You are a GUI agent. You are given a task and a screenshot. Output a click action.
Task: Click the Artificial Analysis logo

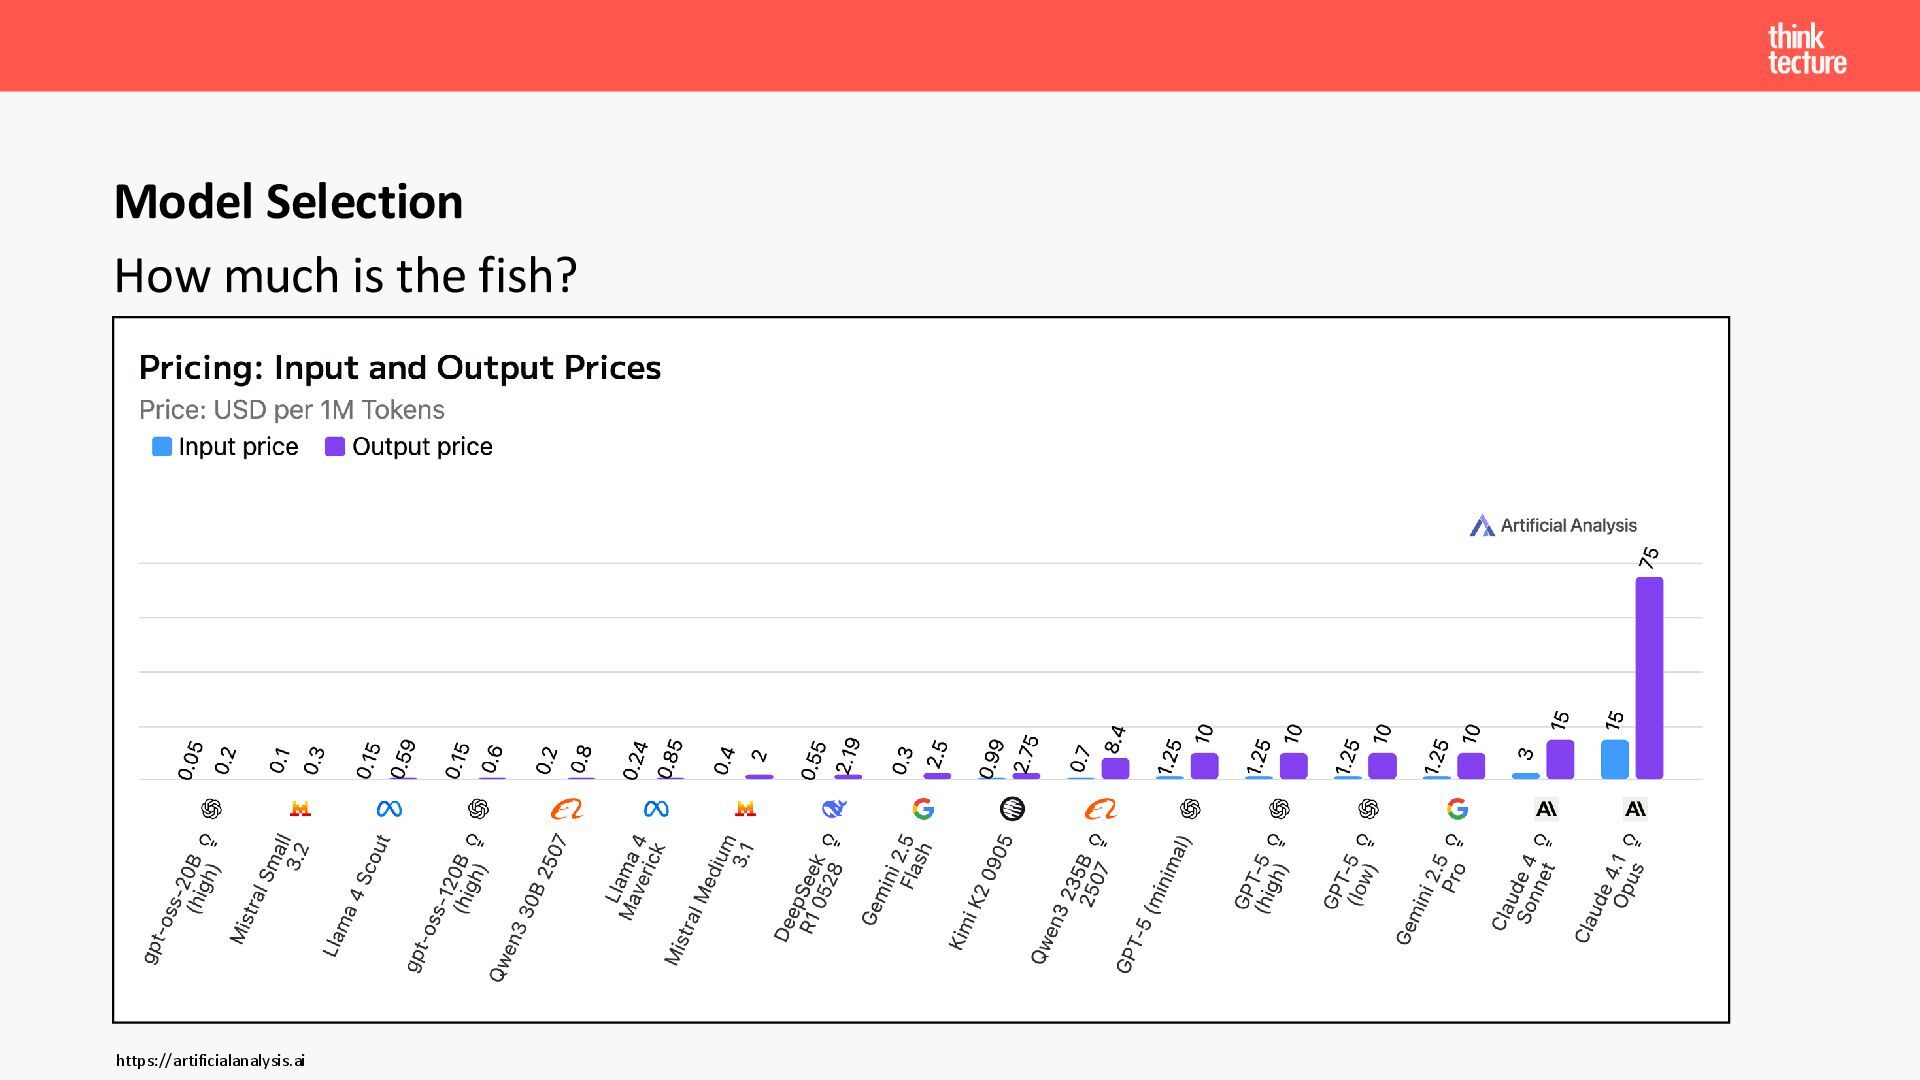click(x=1552, y=525)
